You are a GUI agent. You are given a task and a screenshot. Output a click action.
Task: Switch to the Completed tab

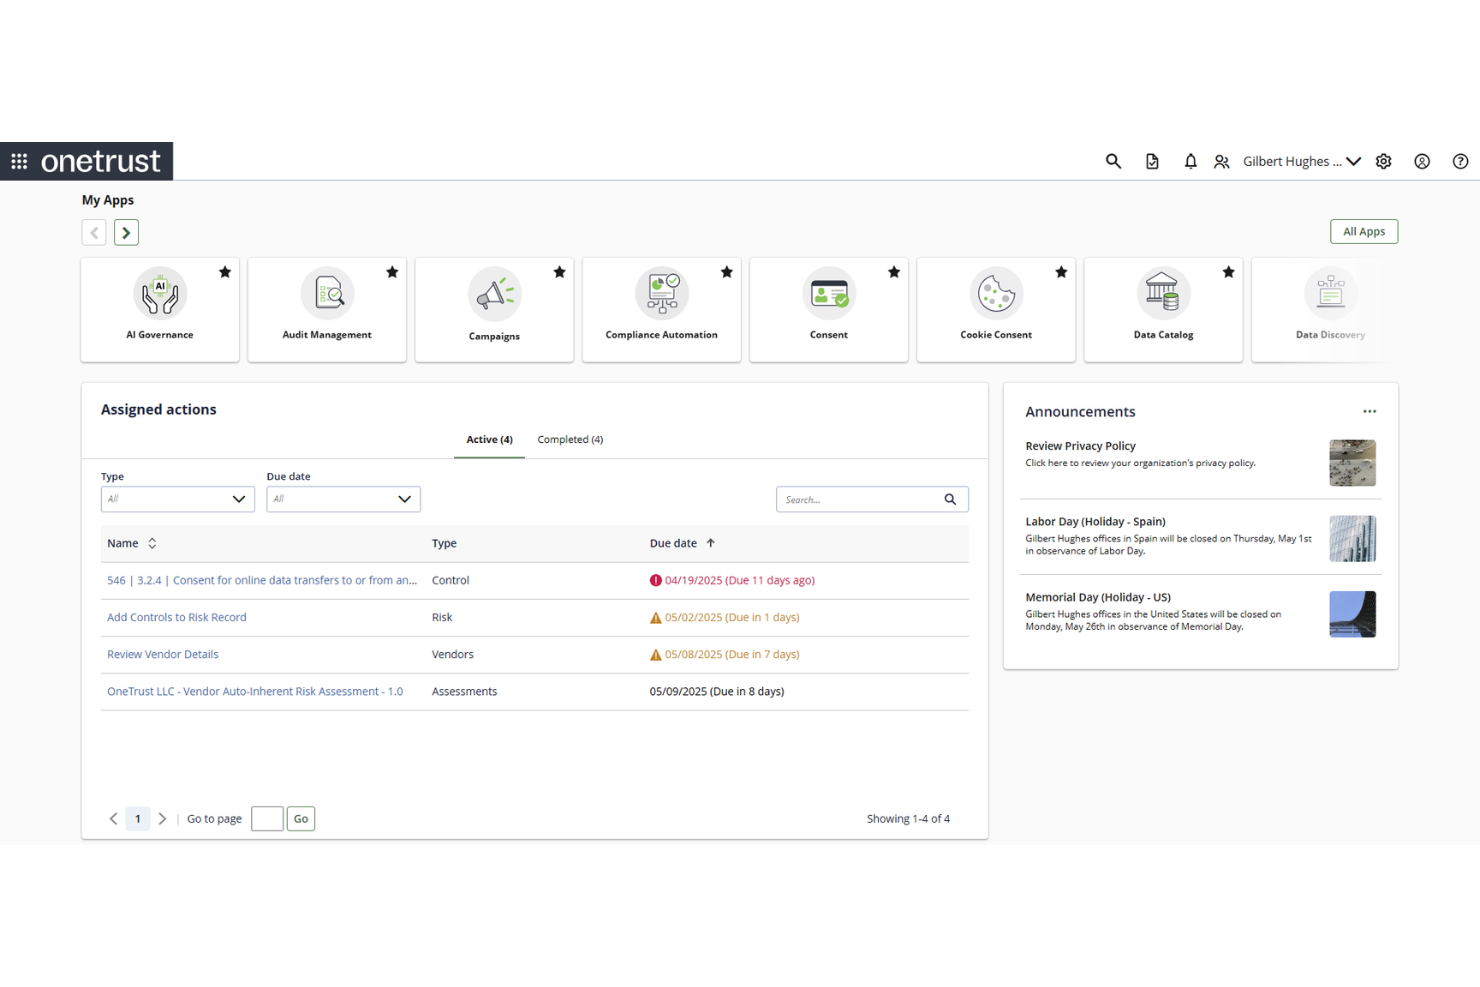(x=570, y=439)
